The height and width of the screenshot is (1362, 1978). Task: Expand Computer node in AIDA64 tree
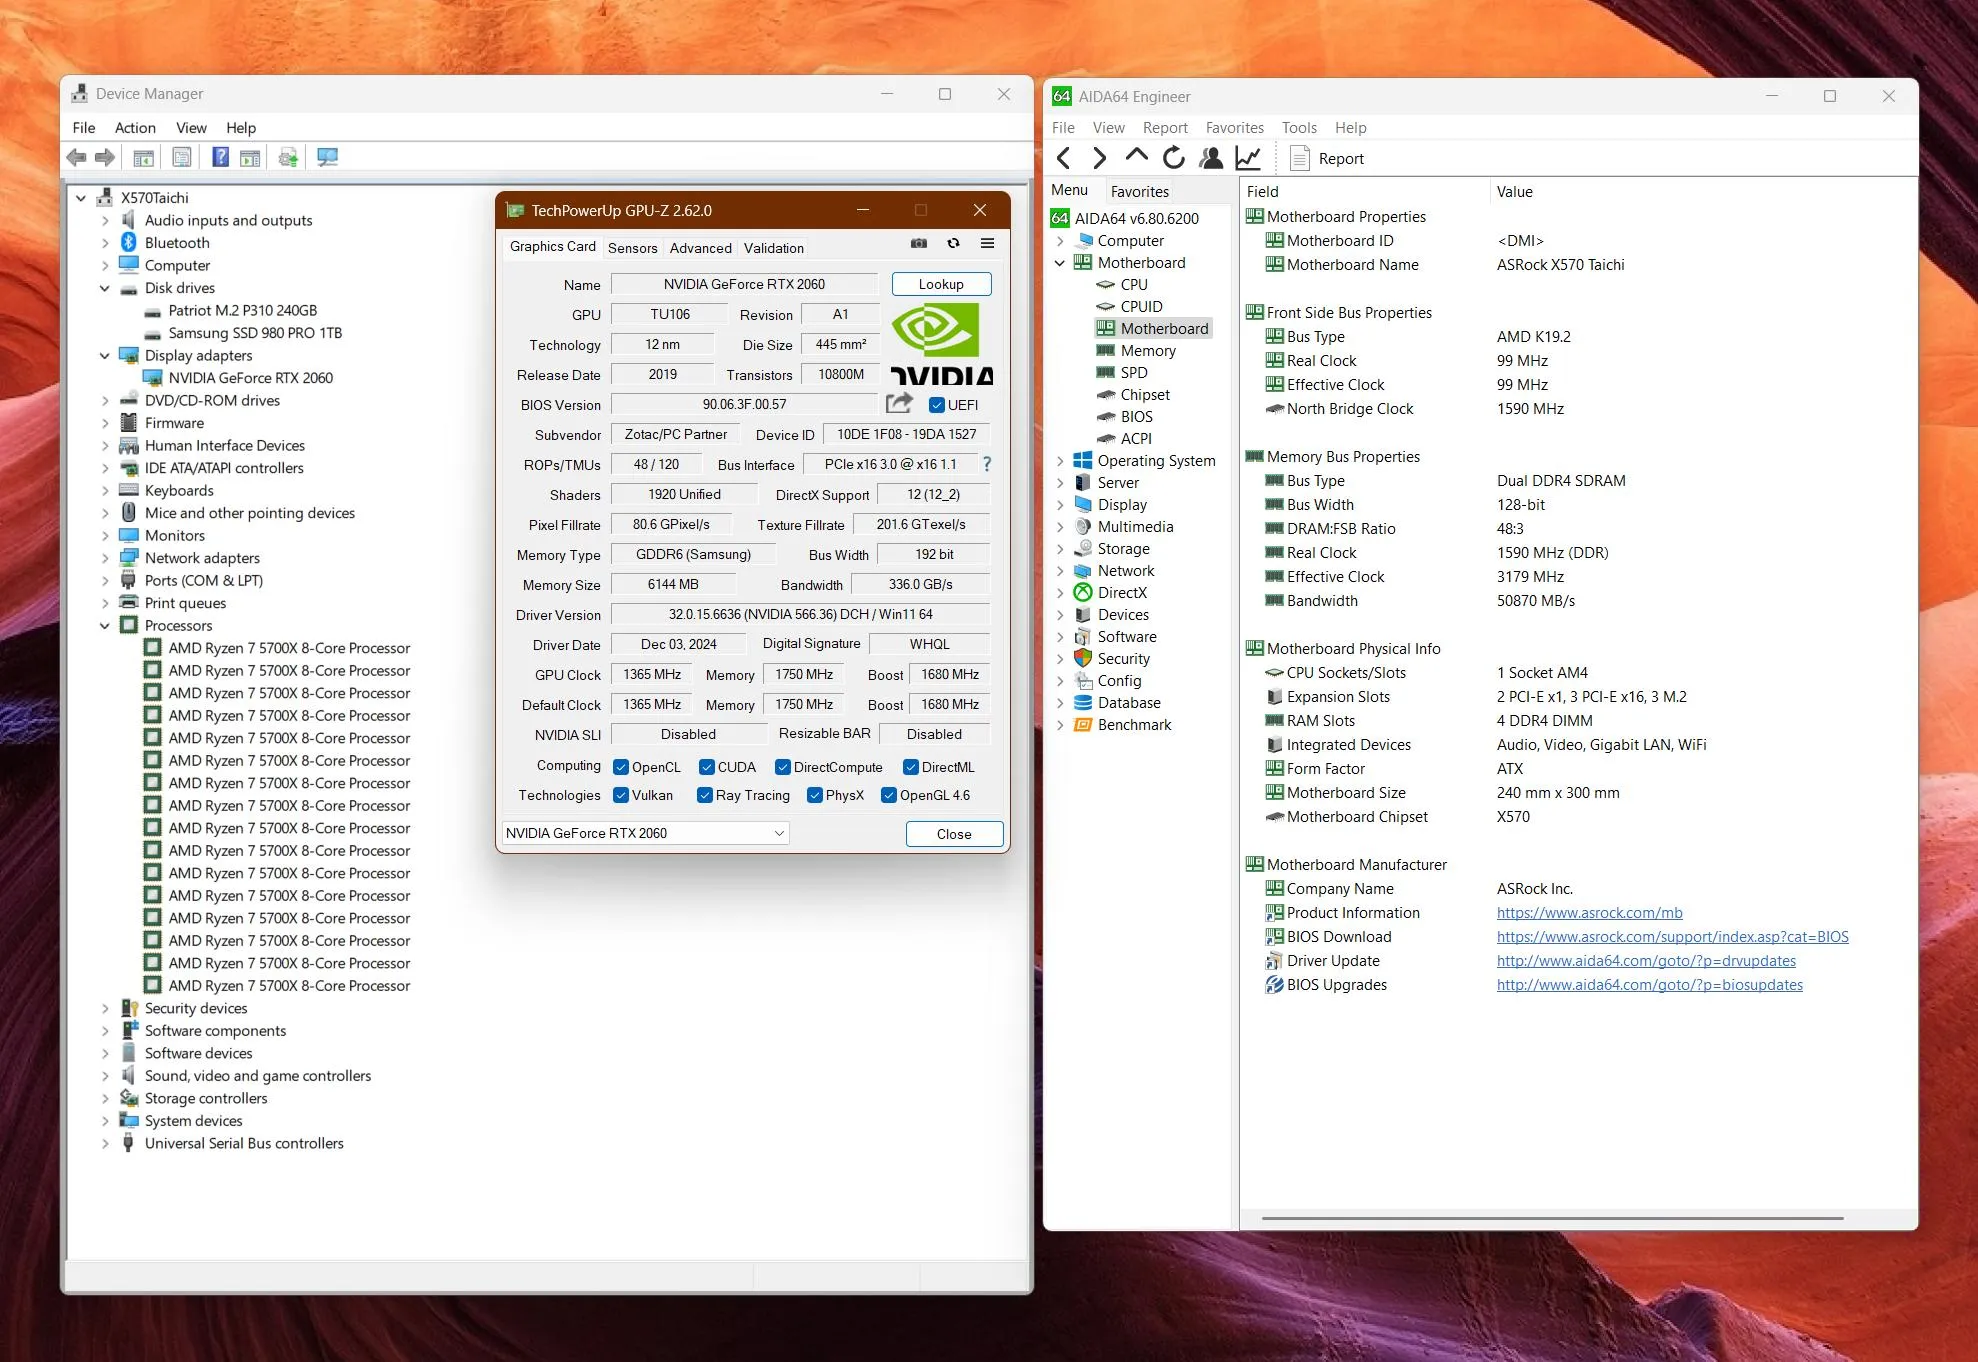click(1060, 241)
